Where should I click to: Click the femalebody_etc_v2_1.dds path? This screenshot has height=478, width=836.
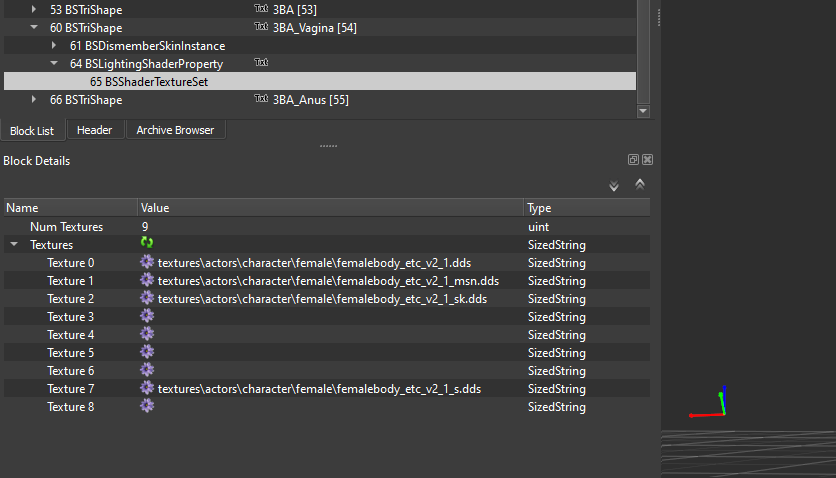point(314,263)
